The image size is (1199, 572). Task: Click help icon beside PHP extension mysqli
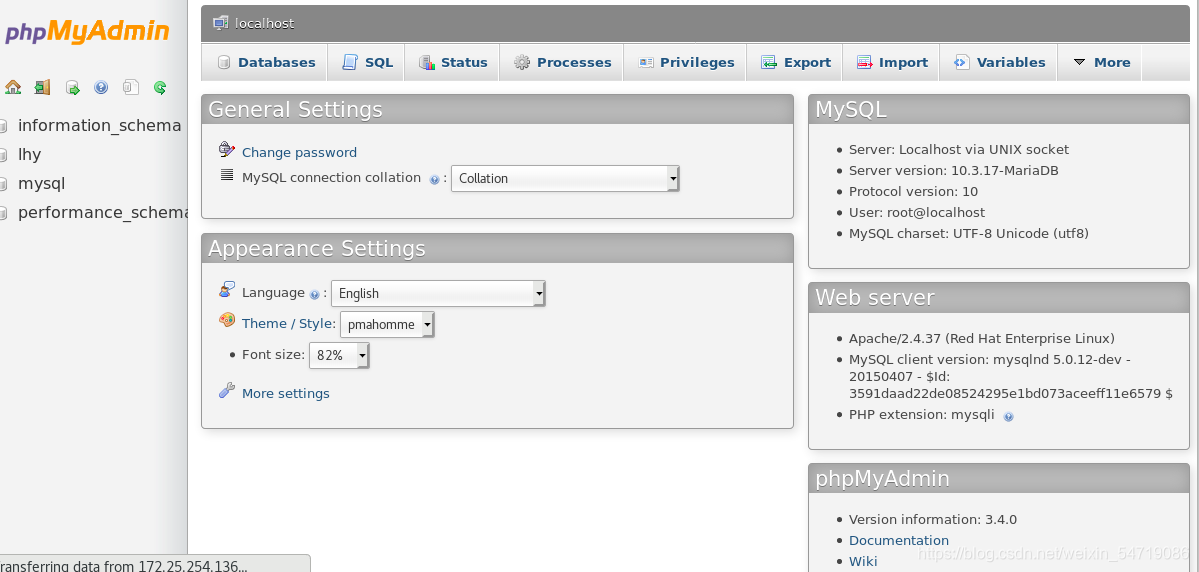click(1009, 417)
